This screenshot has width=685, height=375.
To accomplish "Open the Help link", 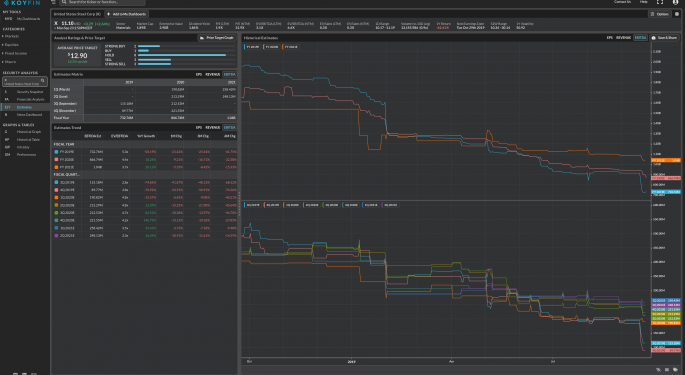I will pos(644,2).
